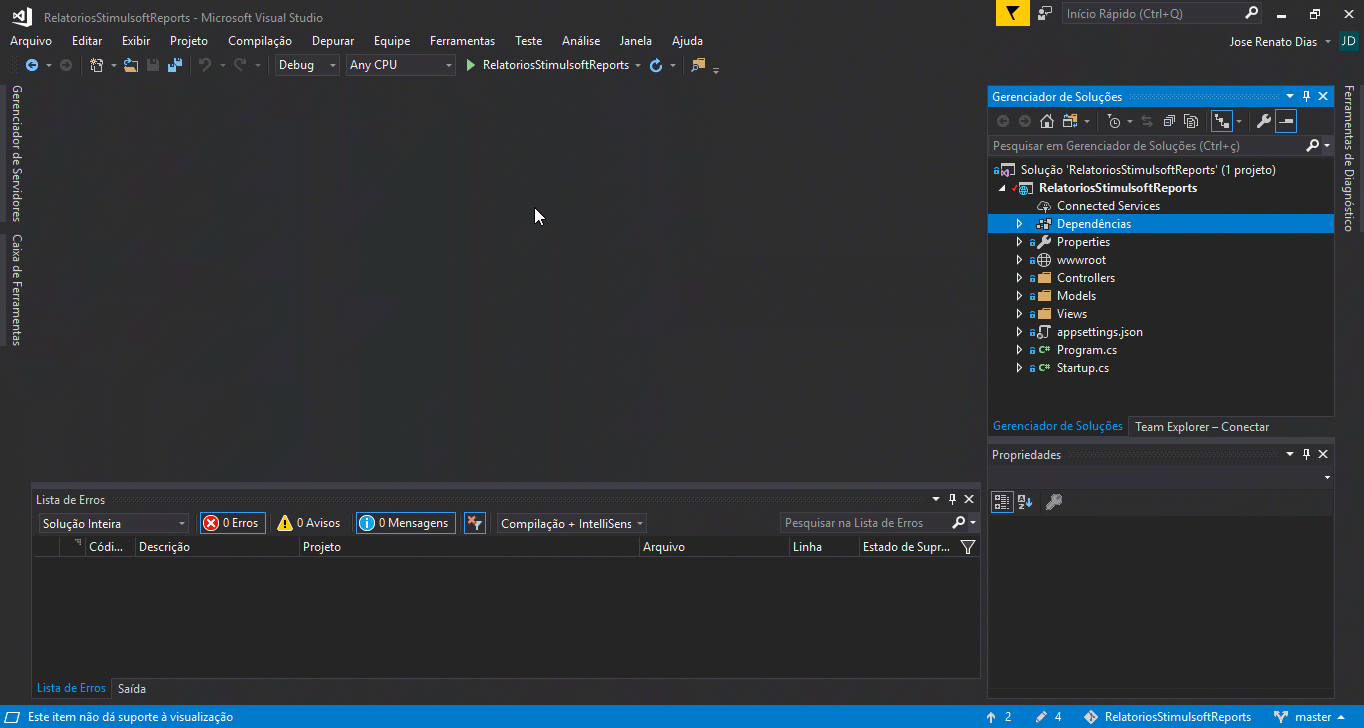1364x728 pixels.
Task: Start debugging RelatoriosStimulsoftReports with the play button
Action: (471, 65)
